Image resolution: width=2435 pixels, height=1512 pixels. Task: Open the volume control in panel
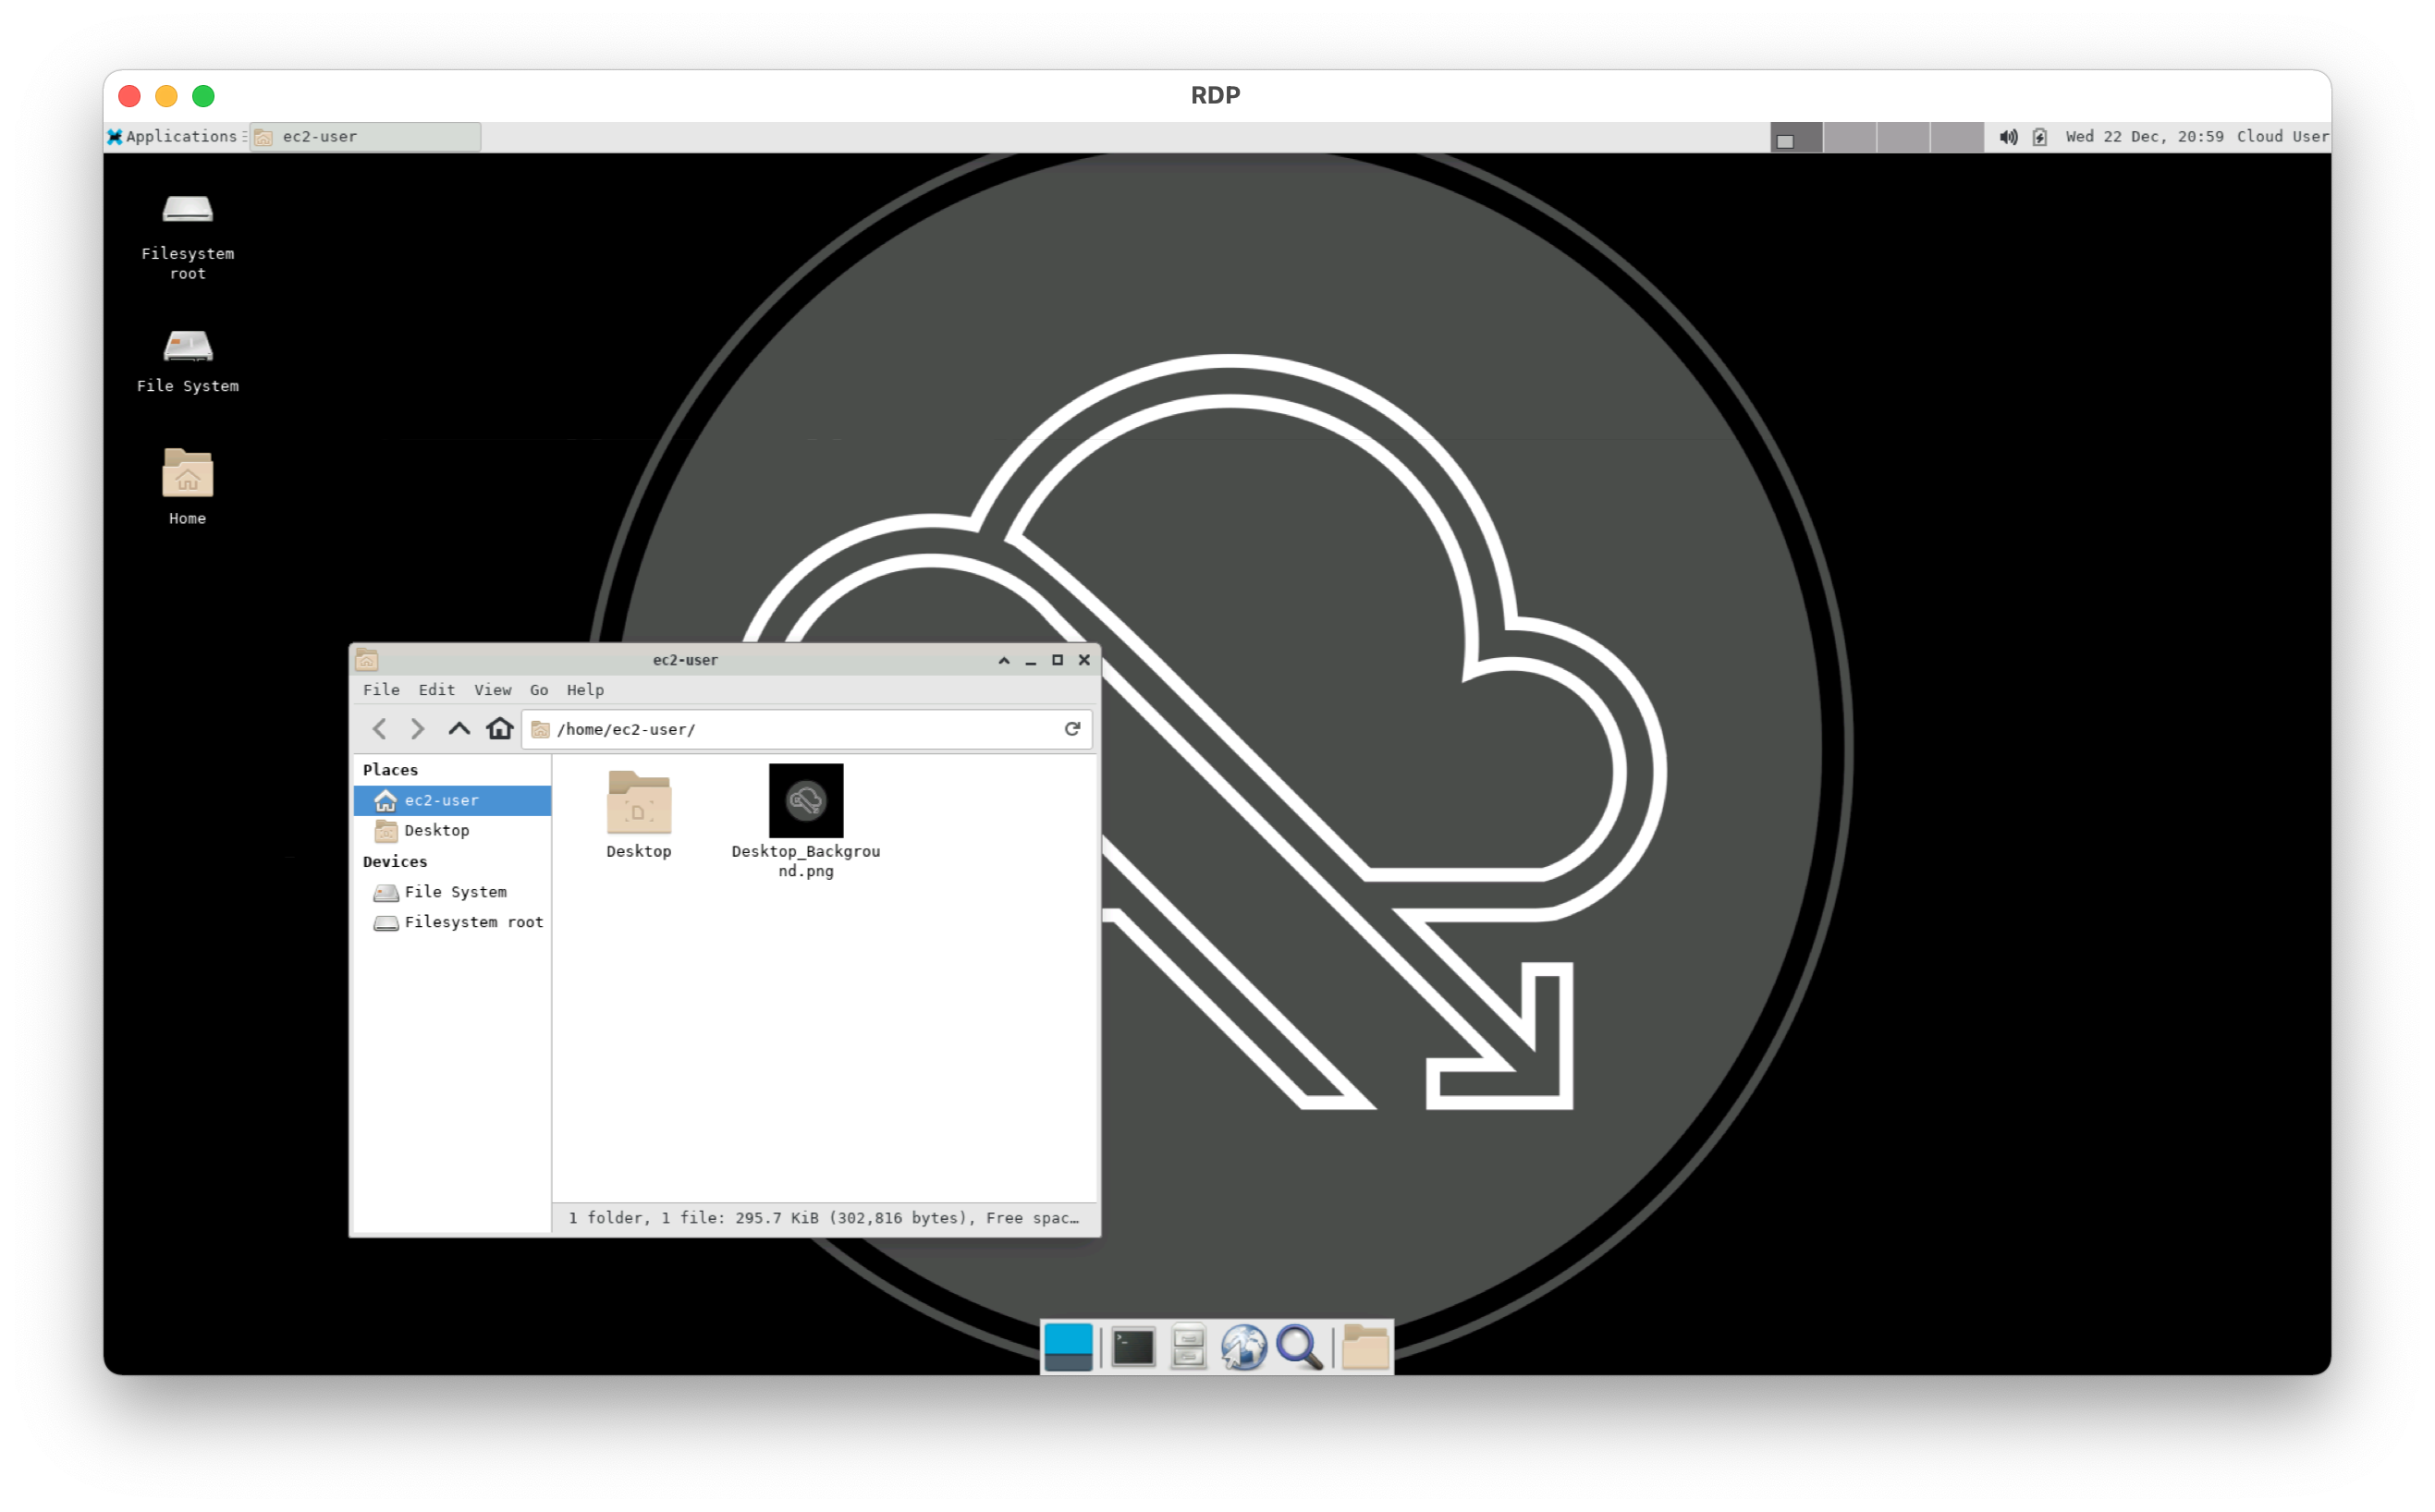pyautogui.click(x=2008, y=137)
